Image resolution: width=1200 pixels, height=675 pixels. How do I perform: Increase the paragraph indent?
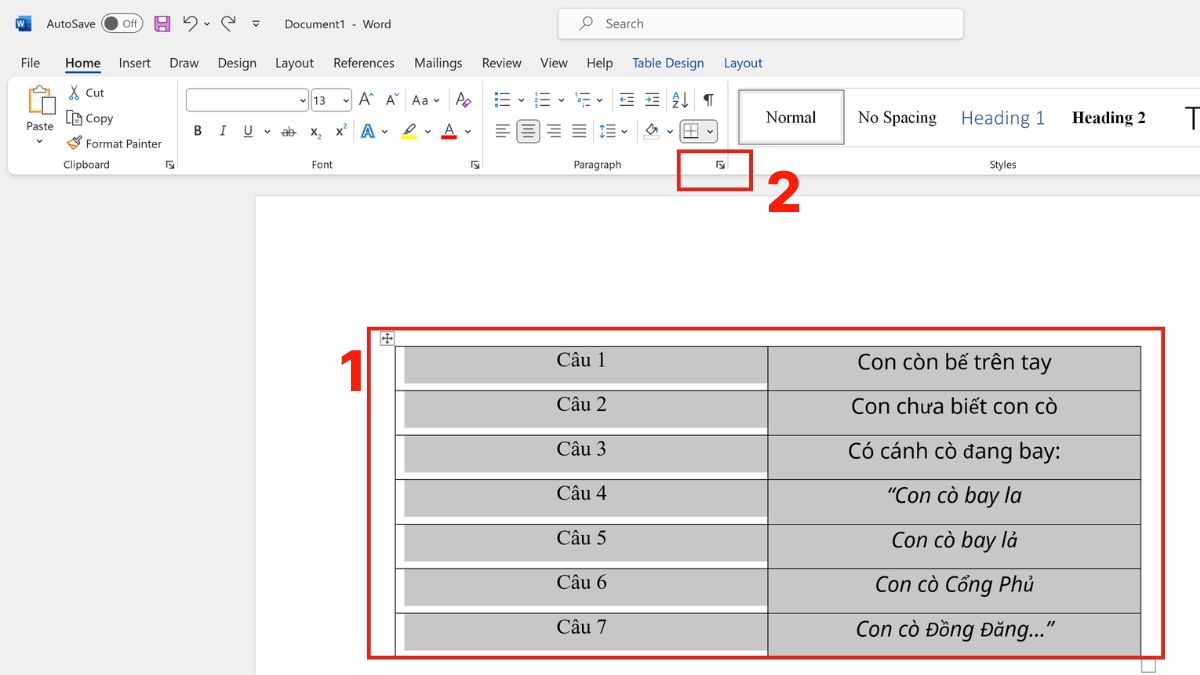coord(652,100)
